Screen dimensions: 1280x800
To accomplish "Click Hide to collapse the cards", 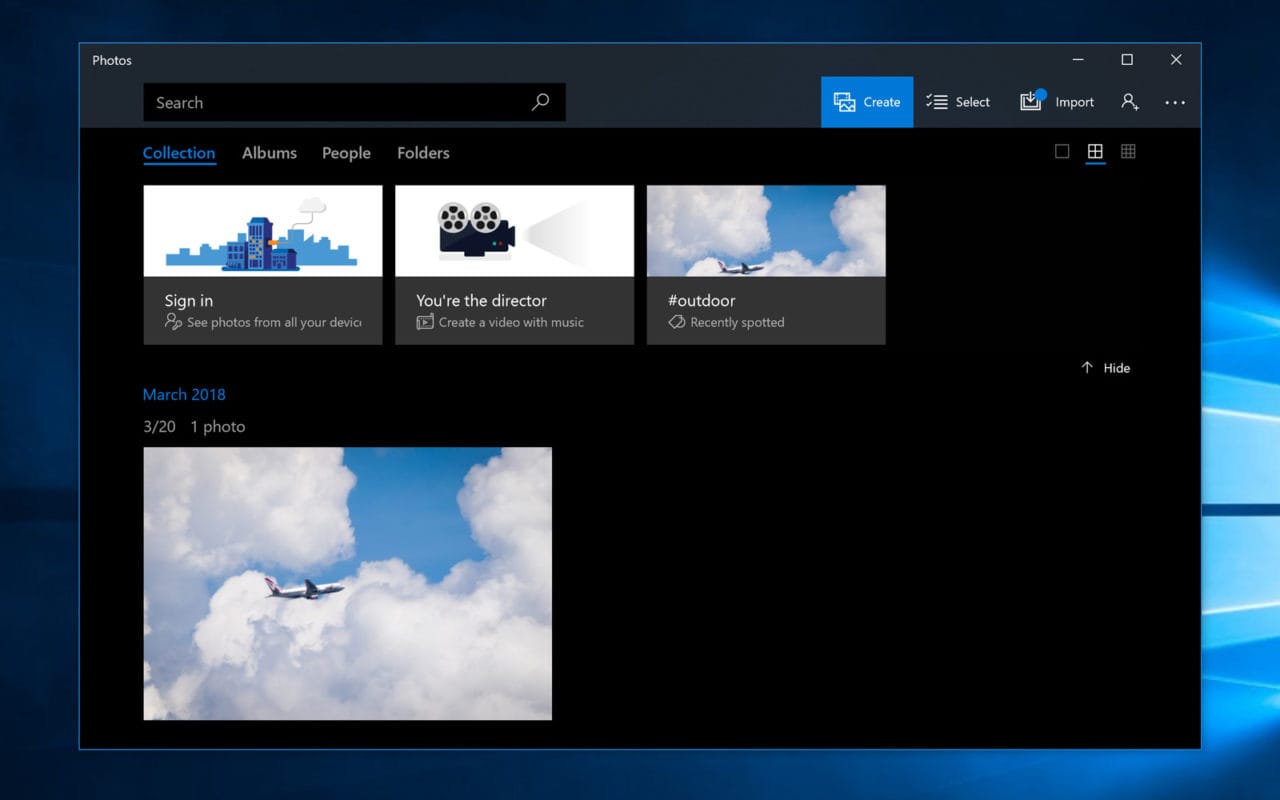I will tap(1105, 368).
